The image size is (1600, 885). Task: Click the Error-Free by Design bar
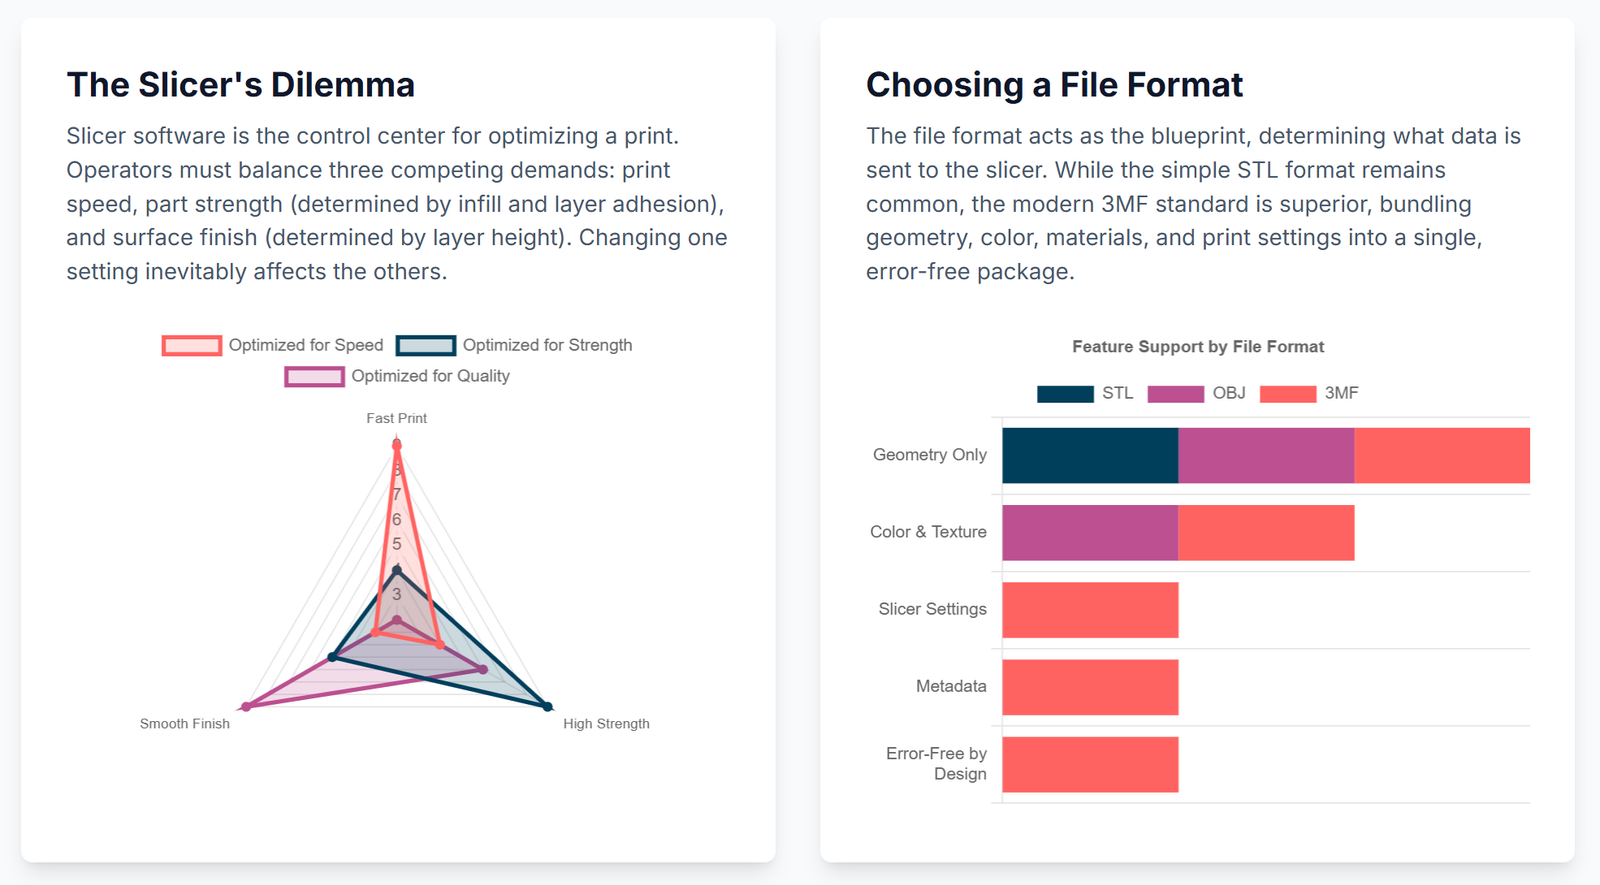1090,764
